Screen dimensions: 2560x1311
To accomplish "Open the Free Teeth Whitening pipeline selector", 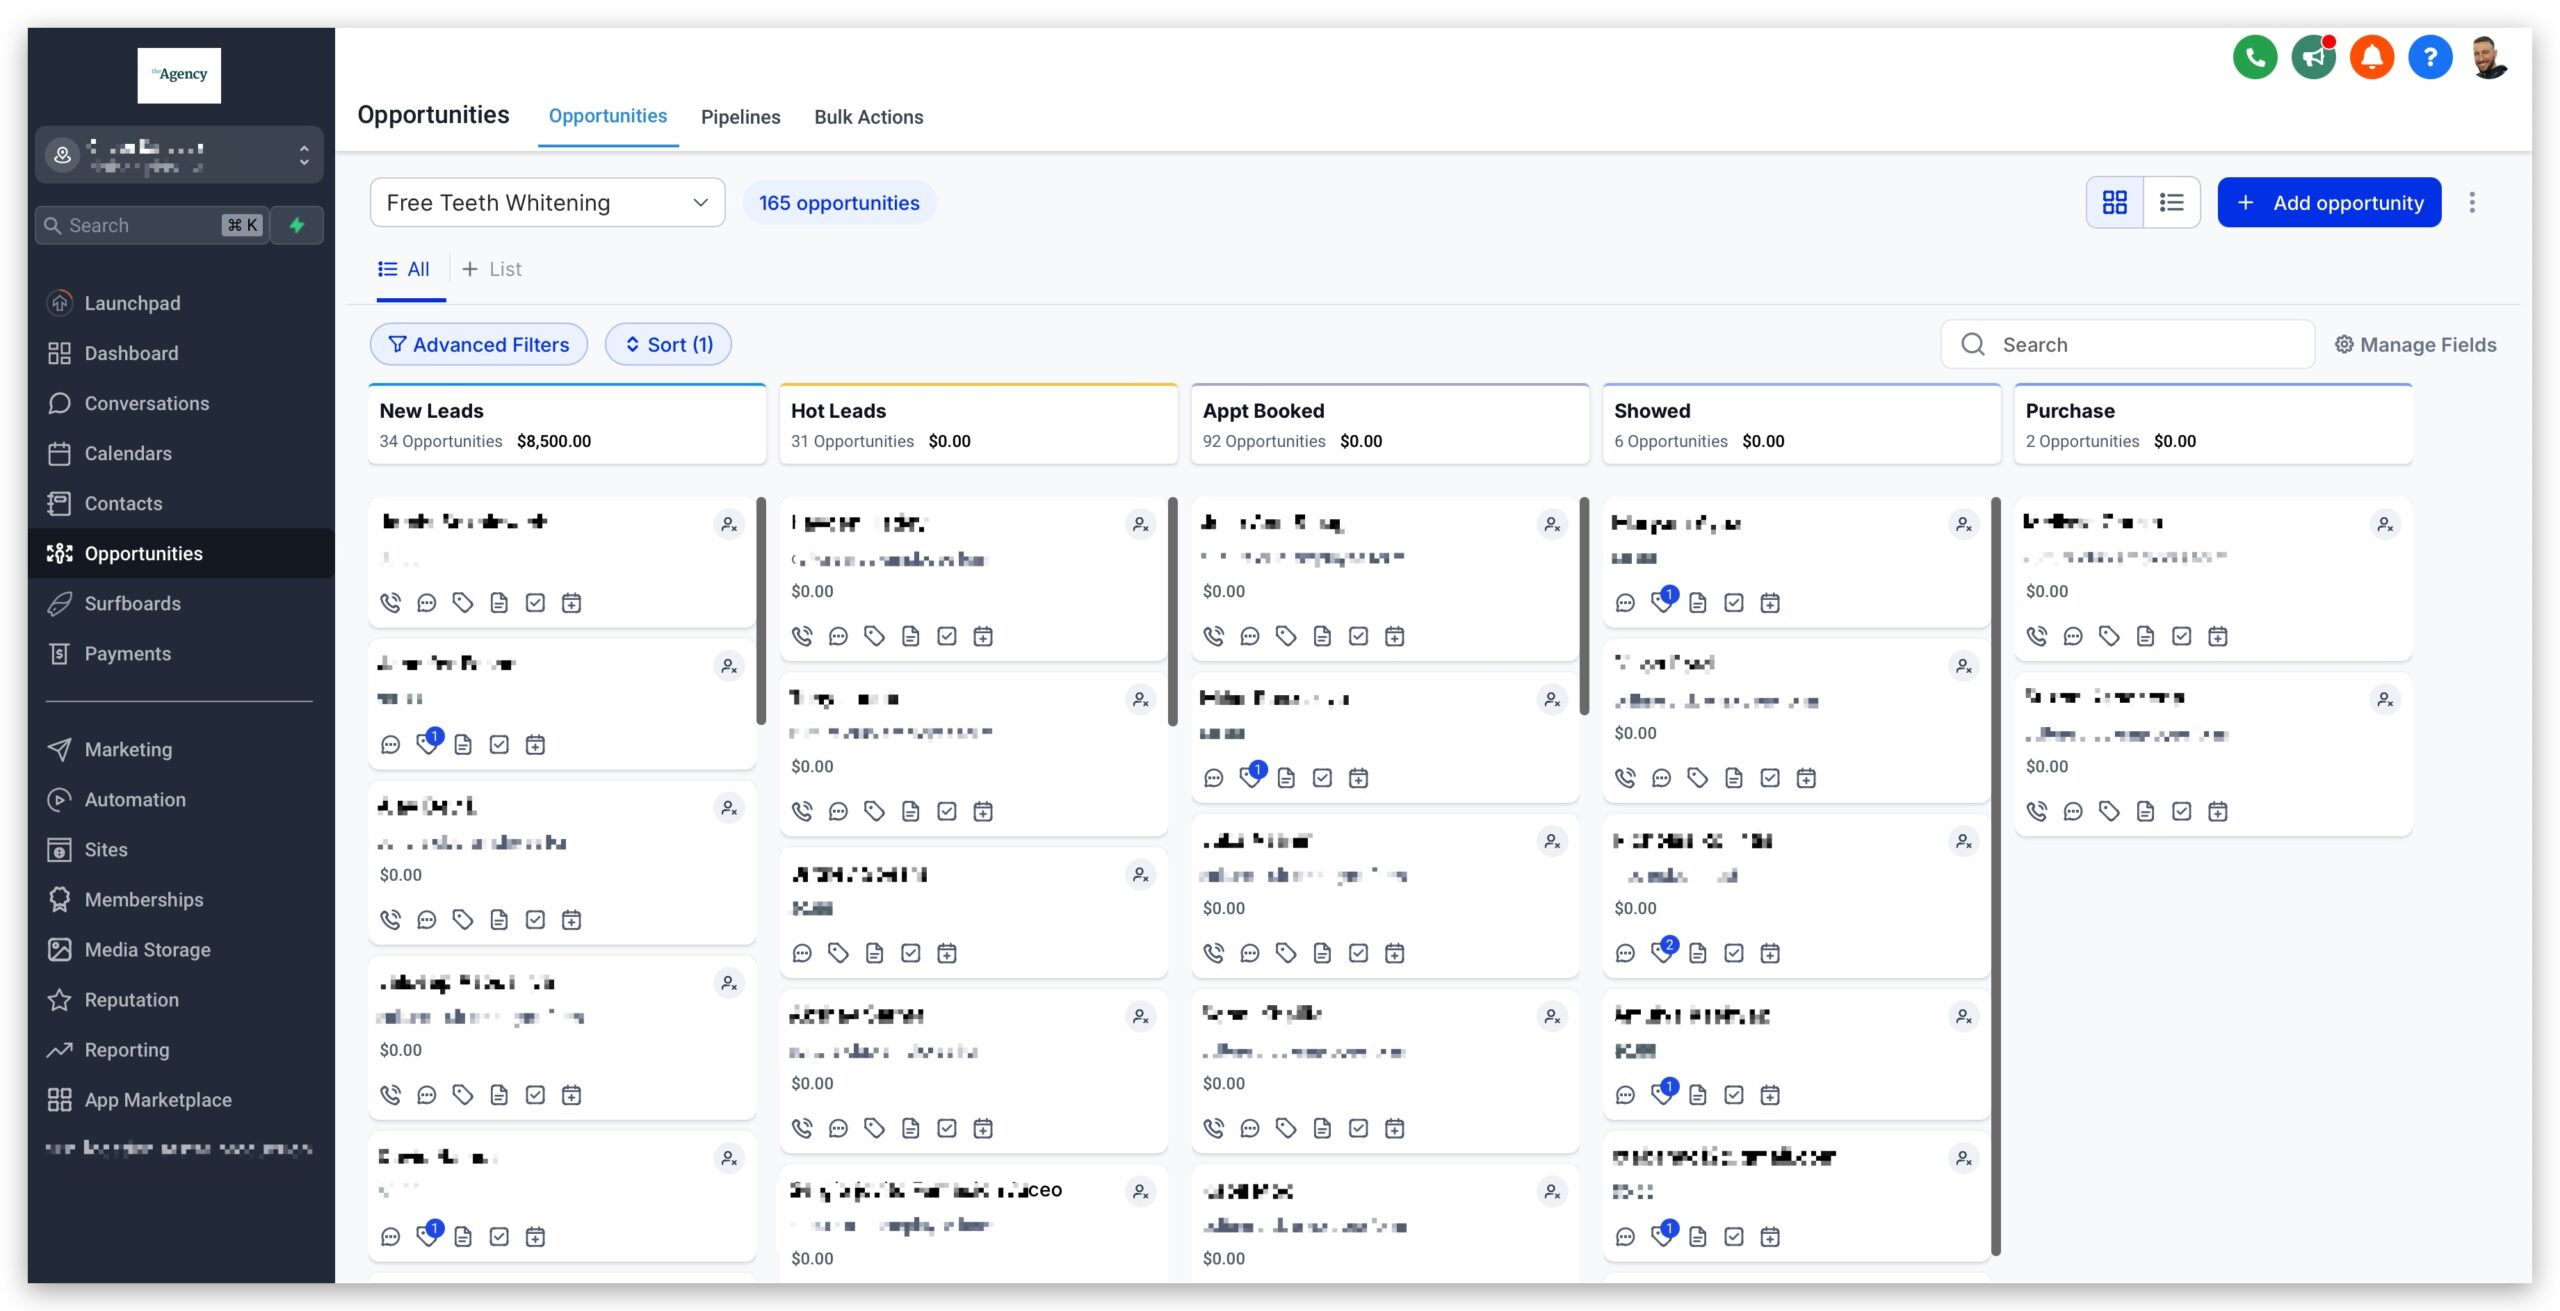I will click(546, 202).
